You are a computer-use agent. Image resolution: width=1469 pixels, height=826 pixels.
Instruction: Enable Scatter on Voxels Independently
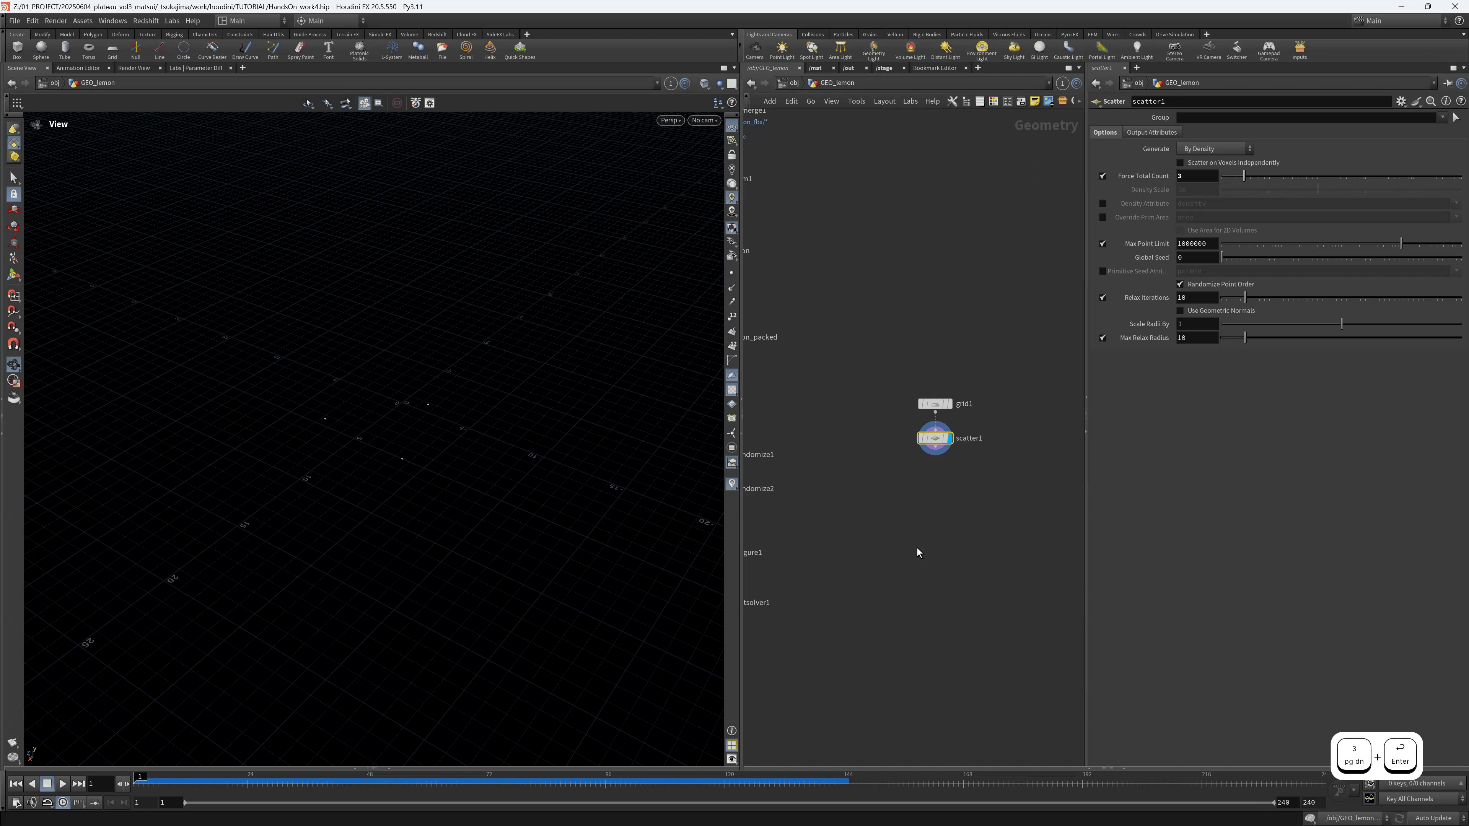click(x=1180, y=162)
